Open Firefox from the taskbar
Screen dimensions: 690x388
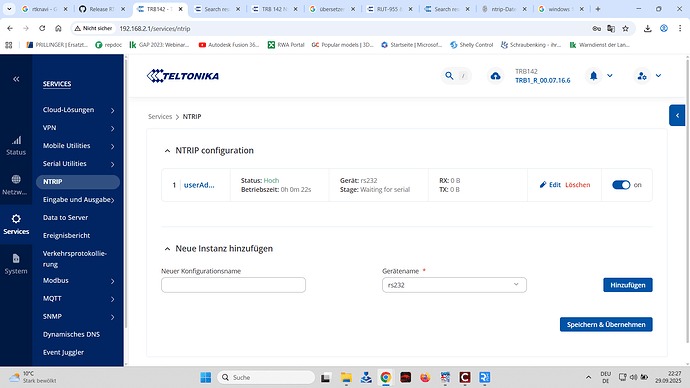[x=425, y=377]
